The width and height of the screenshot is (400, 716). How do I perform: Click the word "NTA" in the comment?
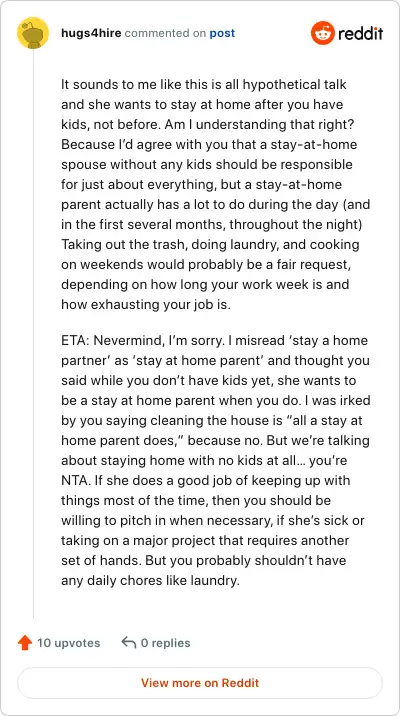pos(74,480)
